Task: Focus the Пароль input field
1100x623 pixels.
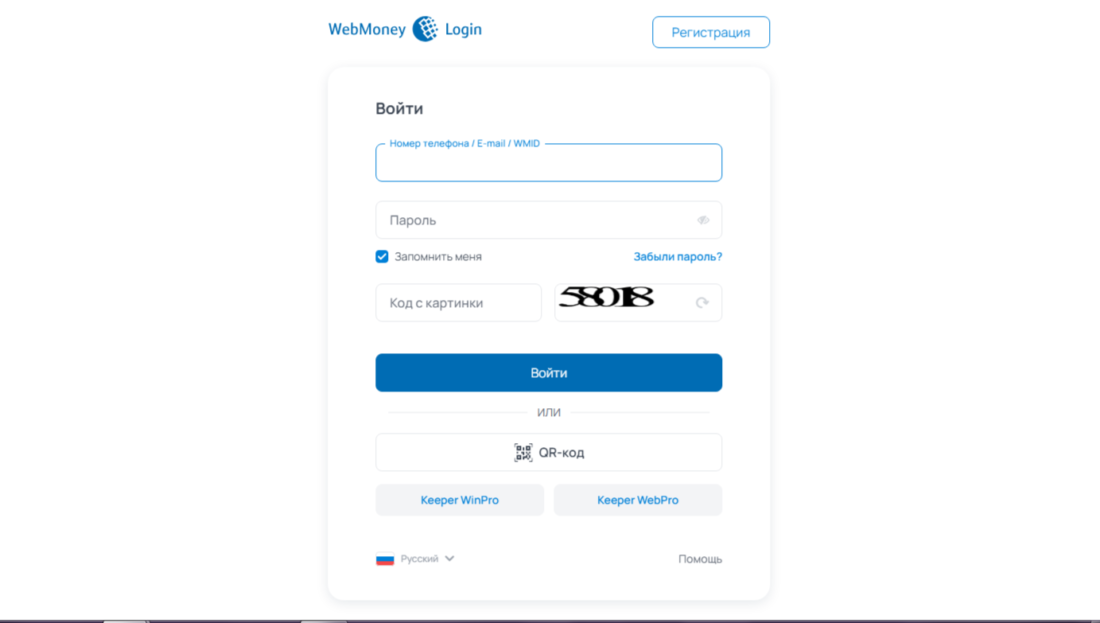Action: (x=549, y=220)
